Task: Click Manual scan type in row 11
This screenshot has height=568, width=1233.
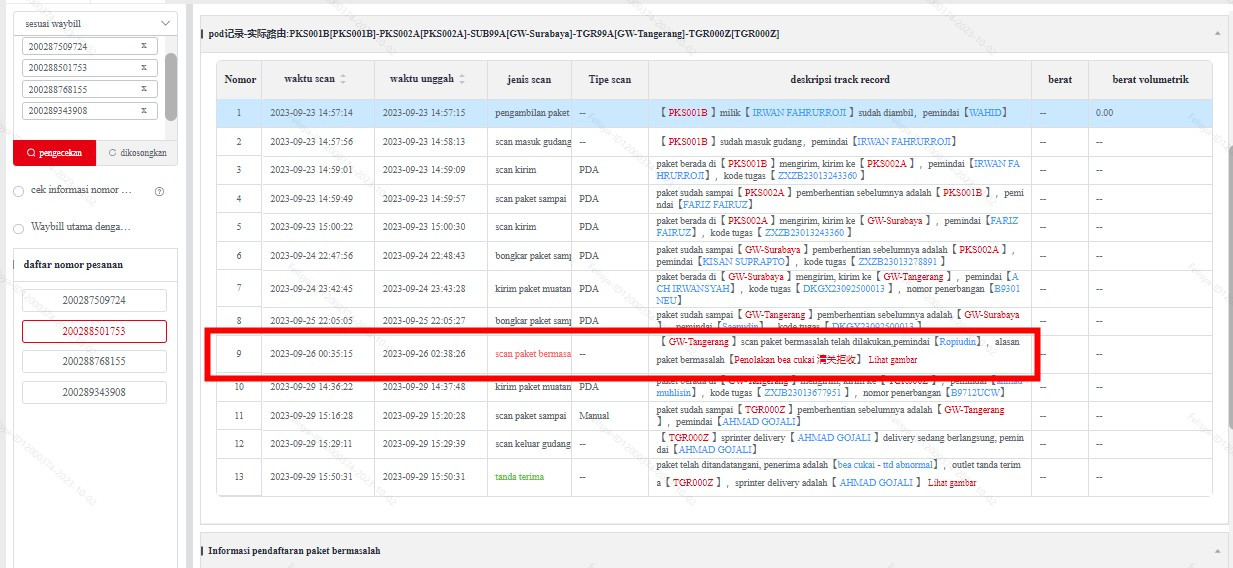Action: 594,415
